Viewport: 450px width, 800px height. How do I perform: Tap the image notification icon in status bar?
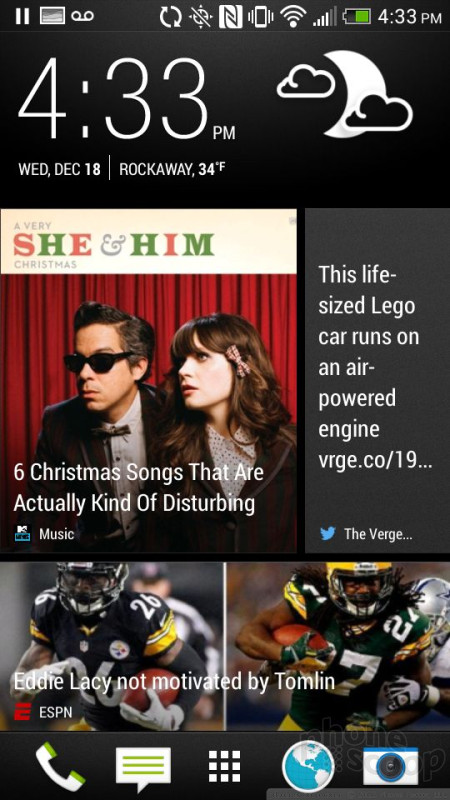coord(52,16)
